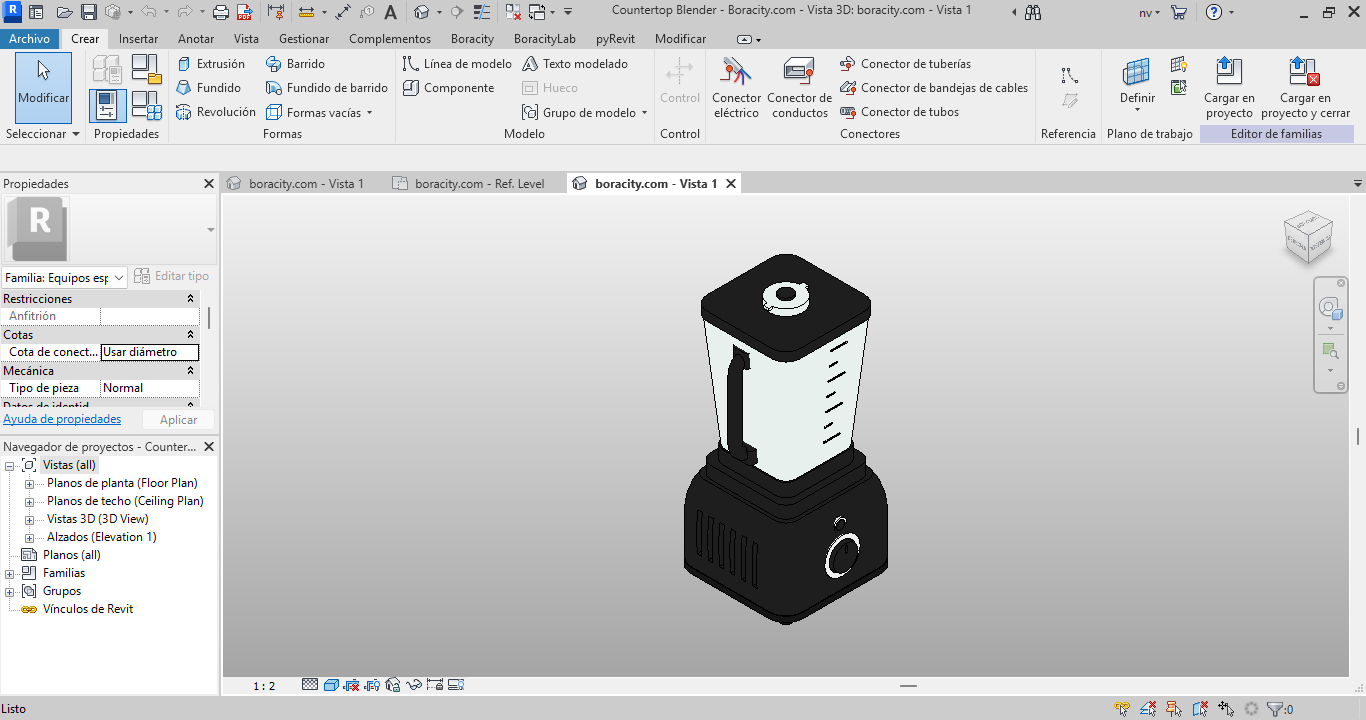Pick the Barrido sweep tool
This screenshot has width=1366, height=720.
pos(295,64)
